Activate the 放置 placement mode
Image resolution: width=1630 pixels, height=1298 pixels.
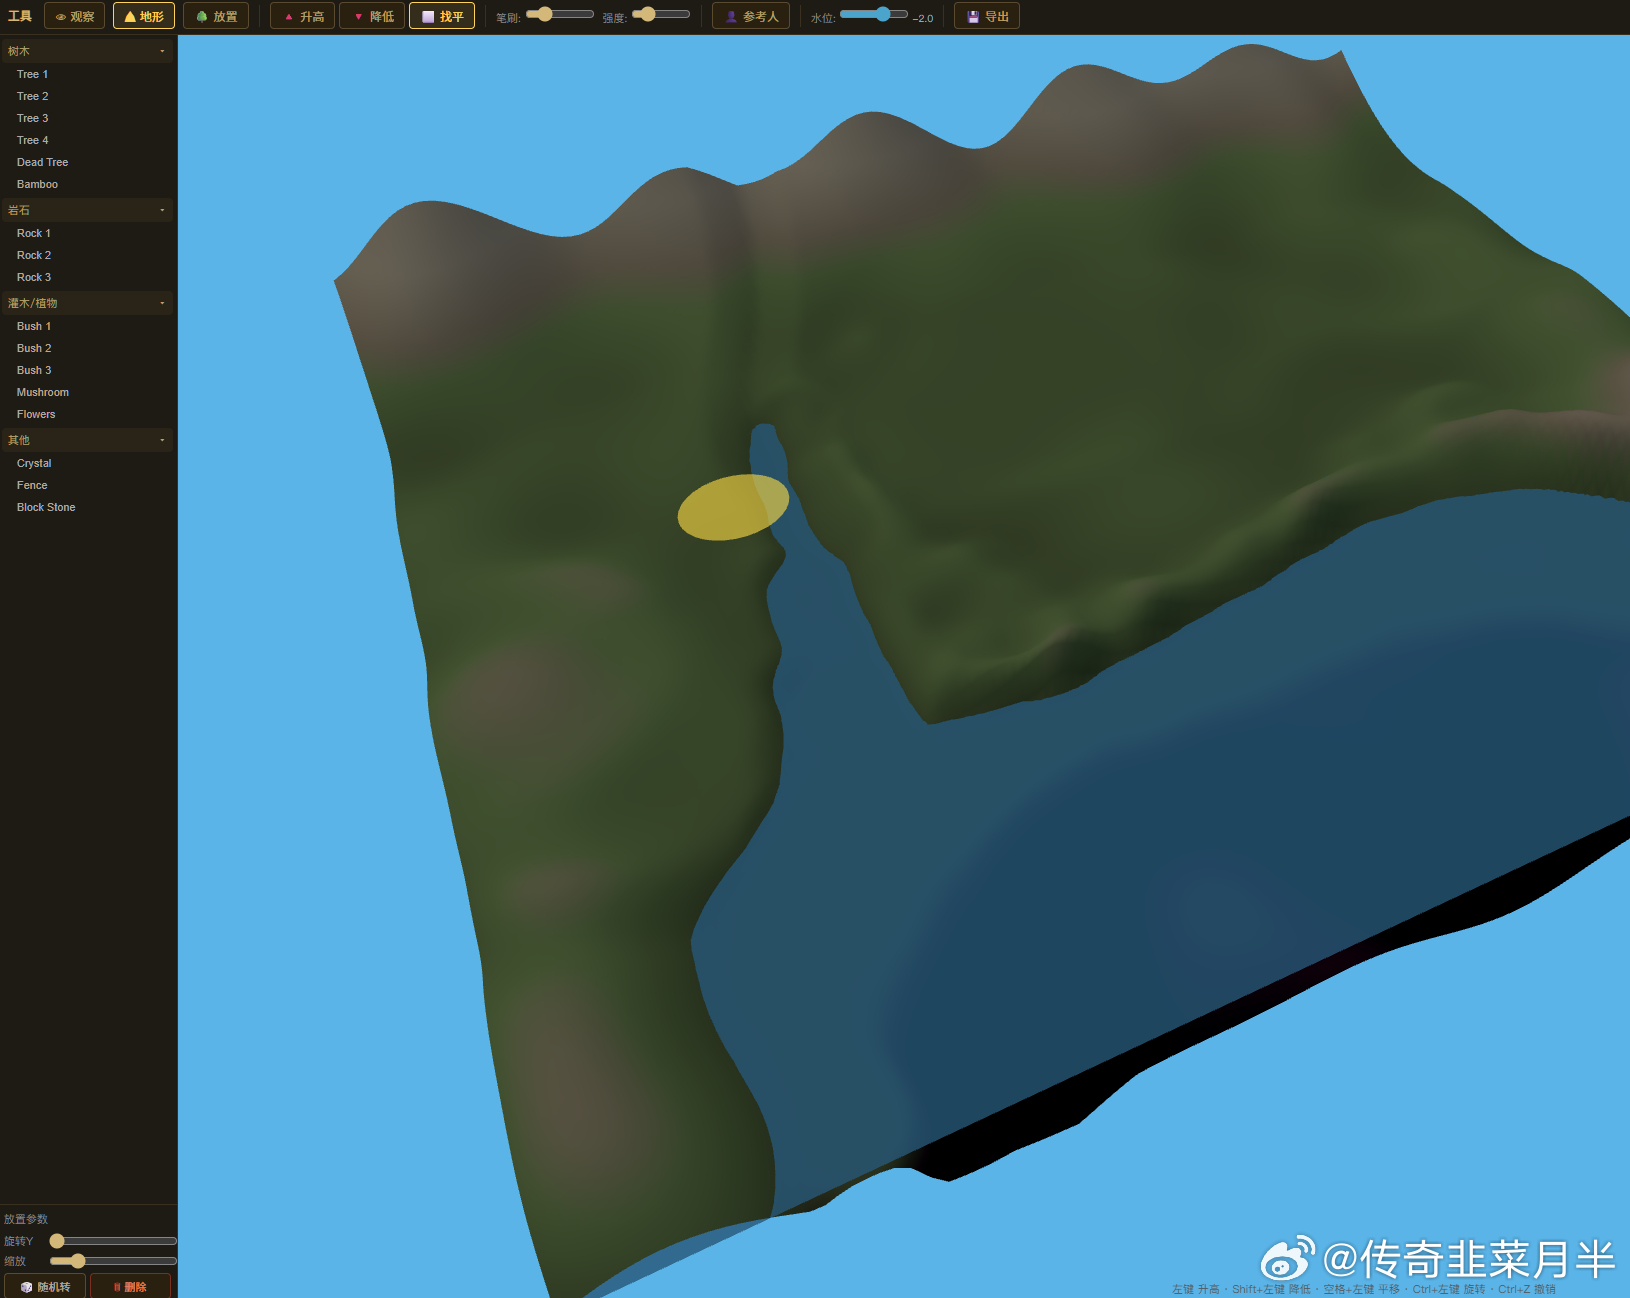pyautogui.click(x=216, y=16)
